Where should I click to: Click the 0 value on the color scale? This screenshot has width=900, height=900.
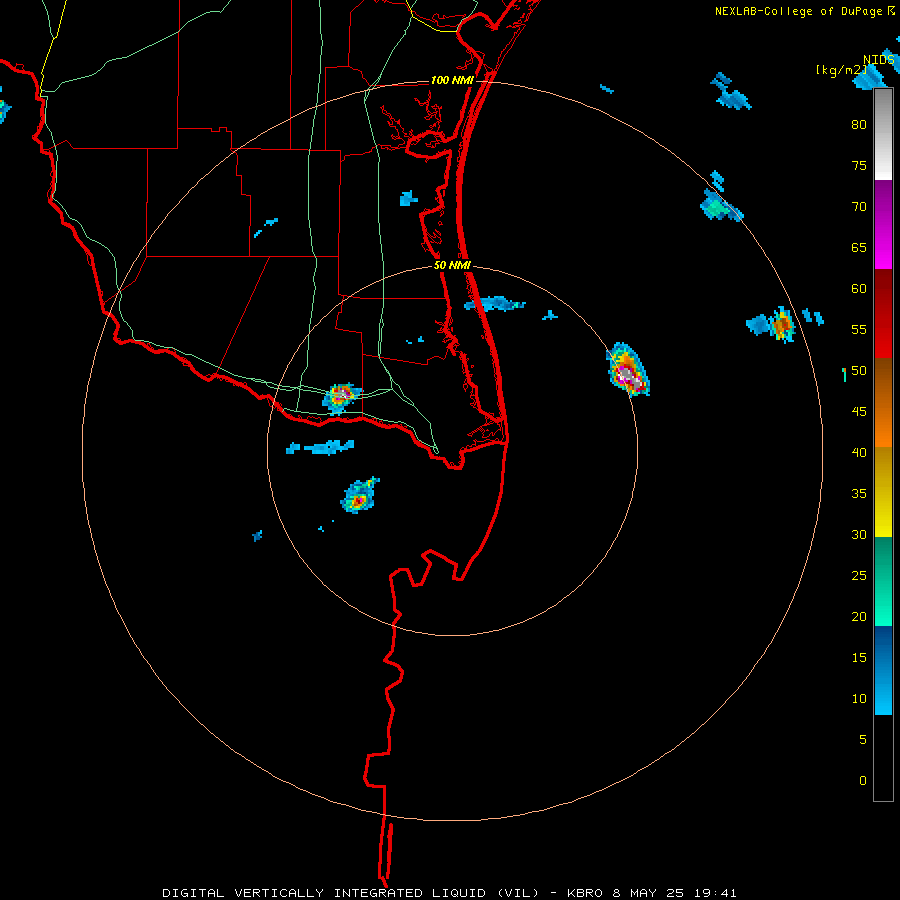pyautogui.click(x=863, y=781)
